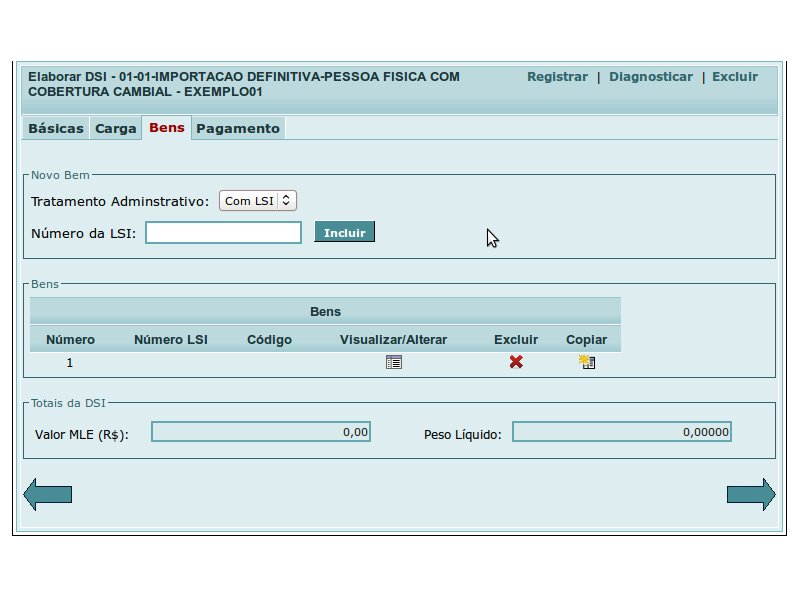
Task: Click the Valor MLE (R$) field
Action: coord(261,432)
